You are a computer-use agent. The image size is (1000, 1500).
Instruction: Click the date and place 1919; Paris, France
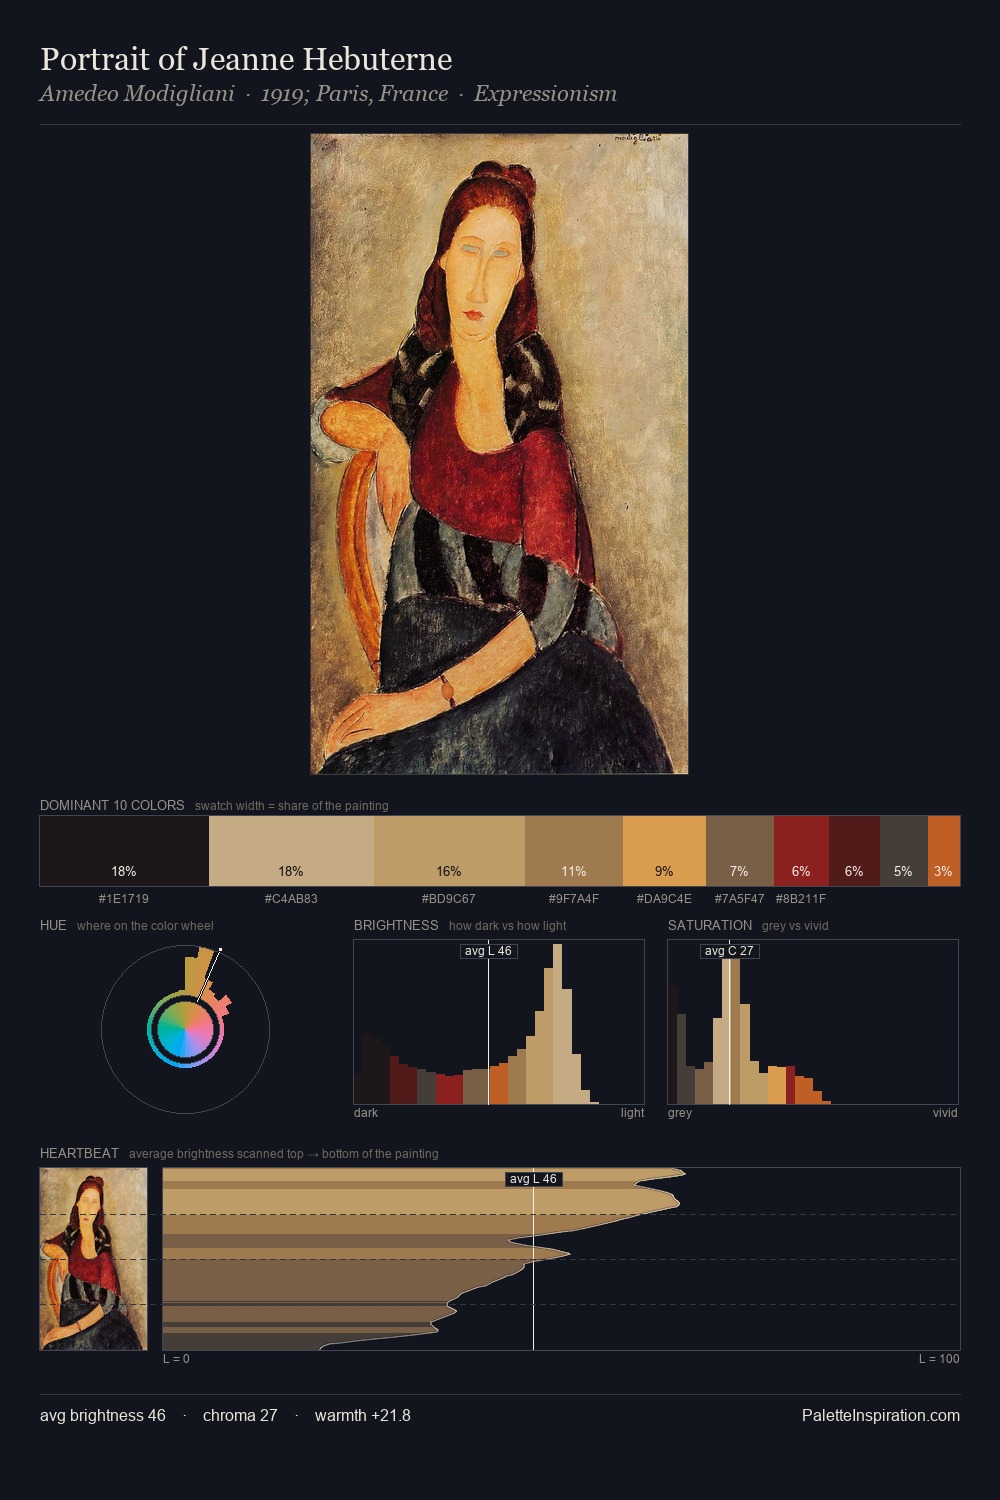point(354,94)
